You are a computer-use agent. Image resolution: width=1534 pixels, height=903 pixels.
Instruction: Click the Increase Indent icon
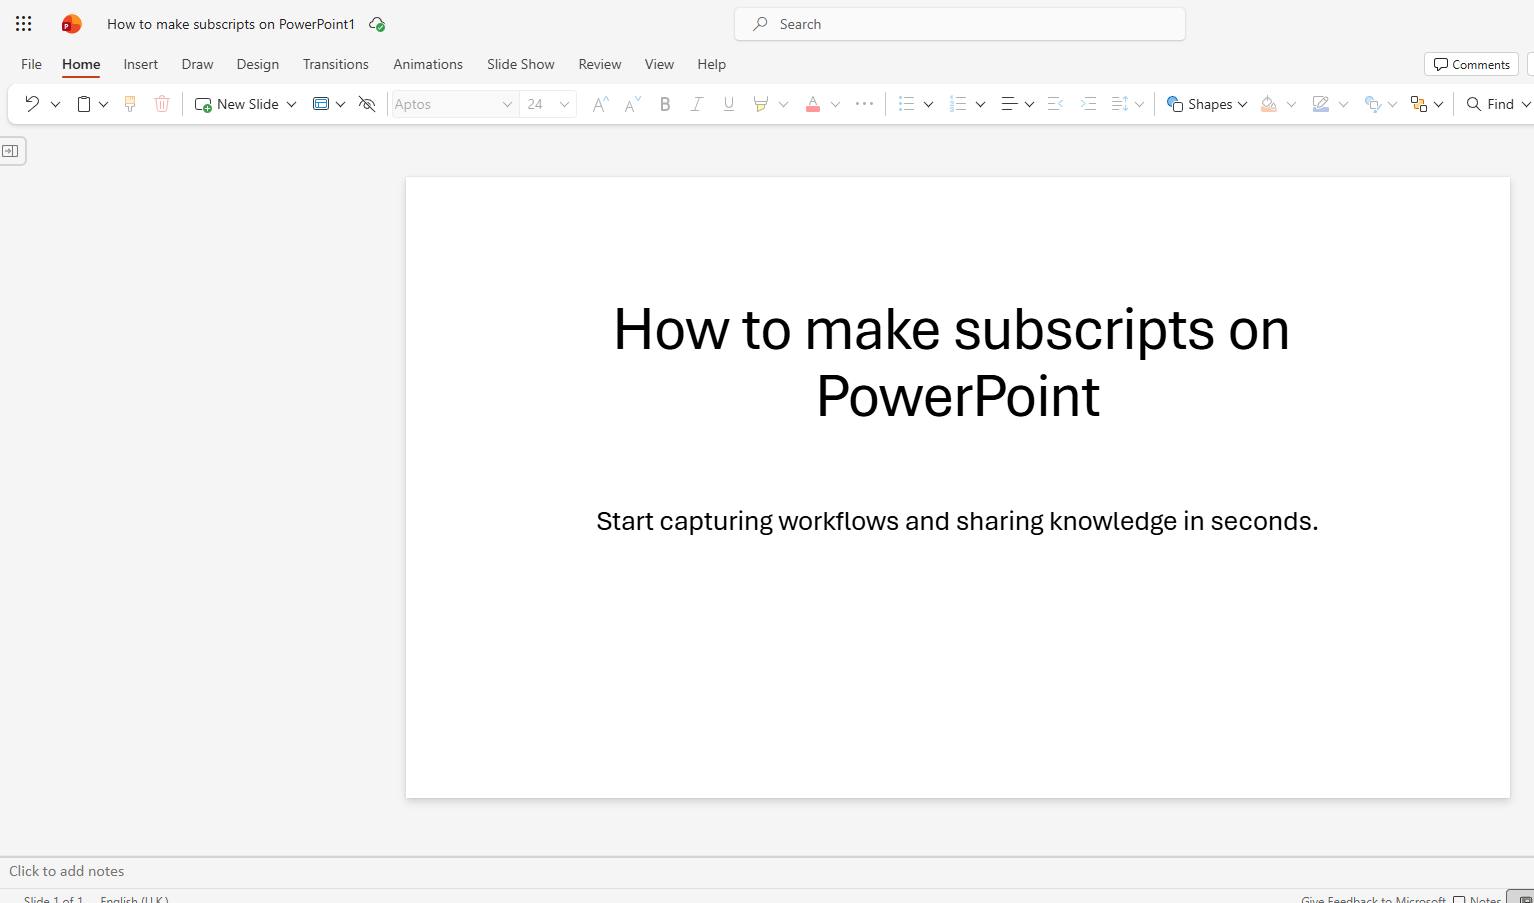[x=1088, y=104]
